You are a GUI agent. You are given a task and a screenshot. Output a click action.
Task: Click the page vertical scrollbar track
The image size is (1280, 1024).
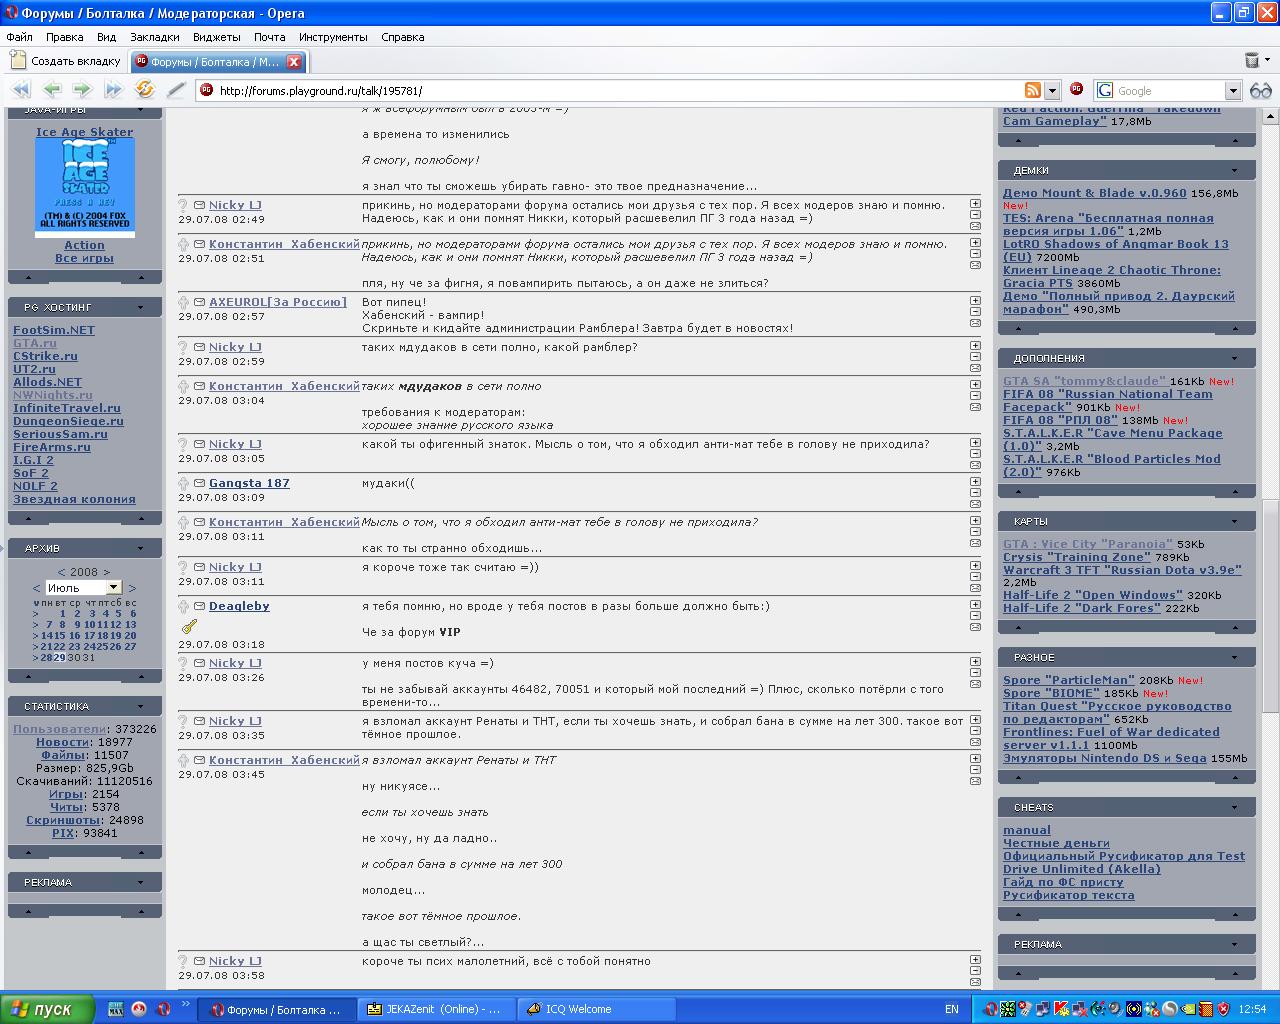[x=1270, y=300]
